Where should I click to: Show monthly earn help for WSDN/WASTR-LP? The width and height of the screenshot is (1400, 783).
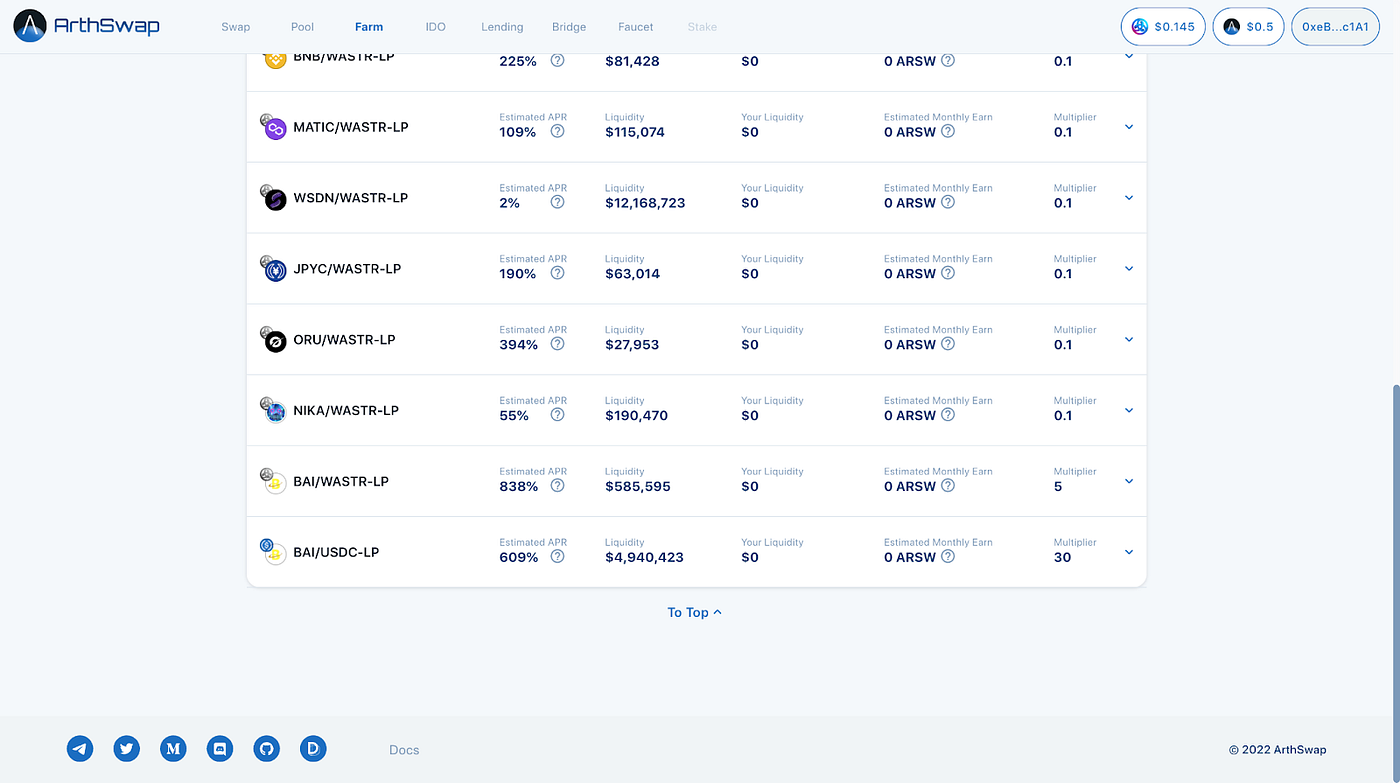[x=948, y=202]
